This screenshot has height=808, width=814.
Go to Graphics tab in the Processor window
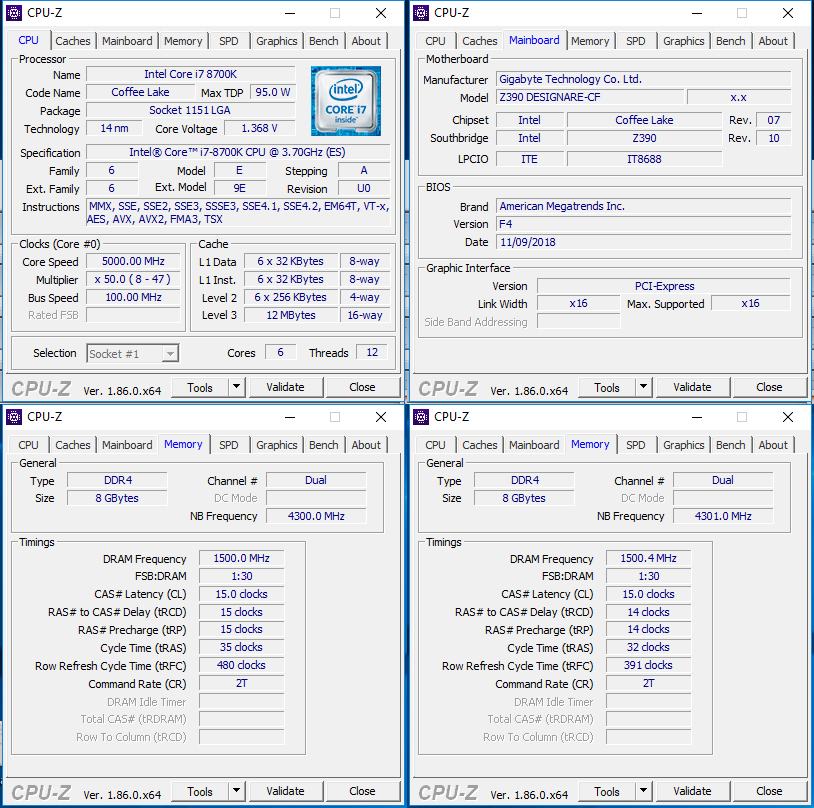pos(277,41)
